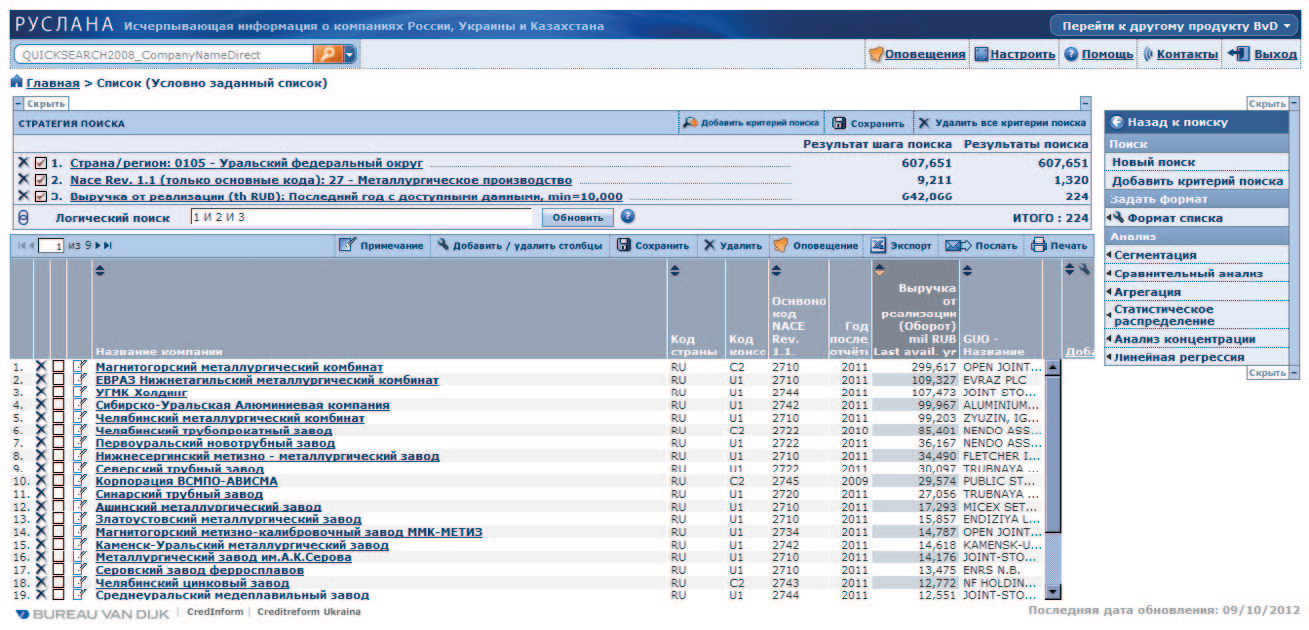Click the results list scrollbar up arrow

(x=1051, y=368)
